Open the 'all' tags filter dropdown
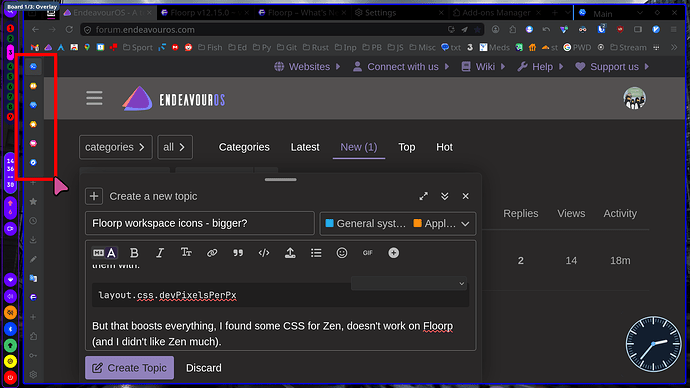Screen dimensions: 690x388 pyautogui.click(x=175, y=147)
